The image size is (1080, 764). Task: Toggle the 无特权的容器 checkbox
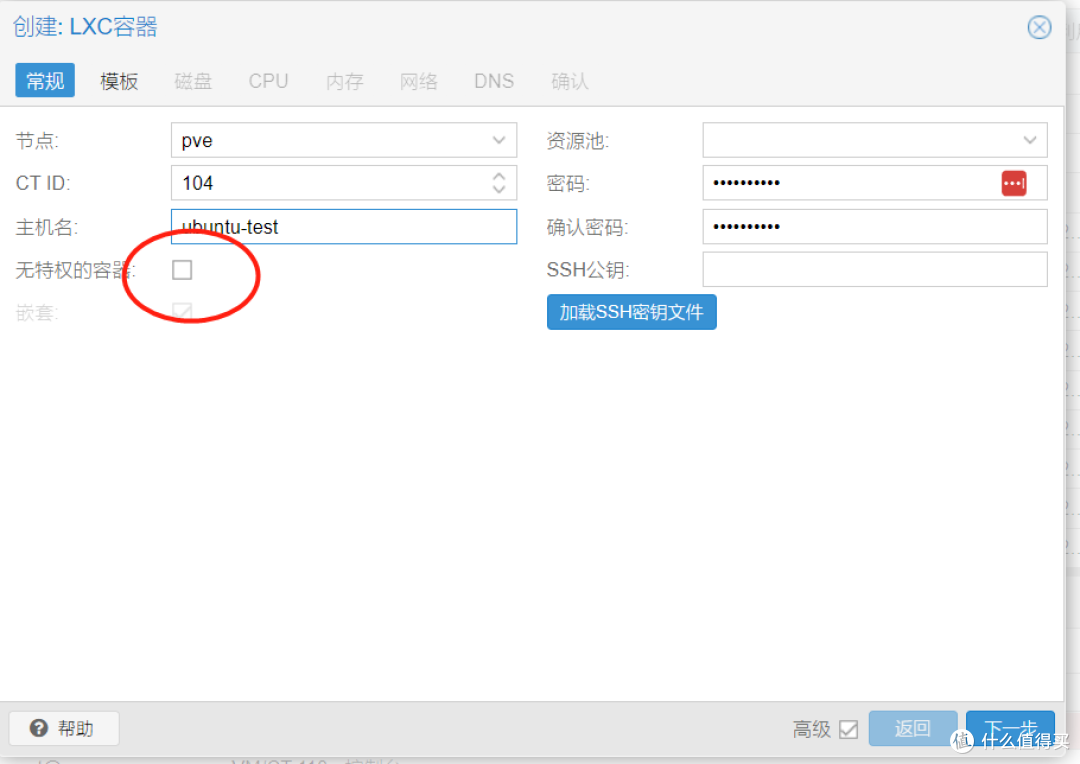pos(181,269)
